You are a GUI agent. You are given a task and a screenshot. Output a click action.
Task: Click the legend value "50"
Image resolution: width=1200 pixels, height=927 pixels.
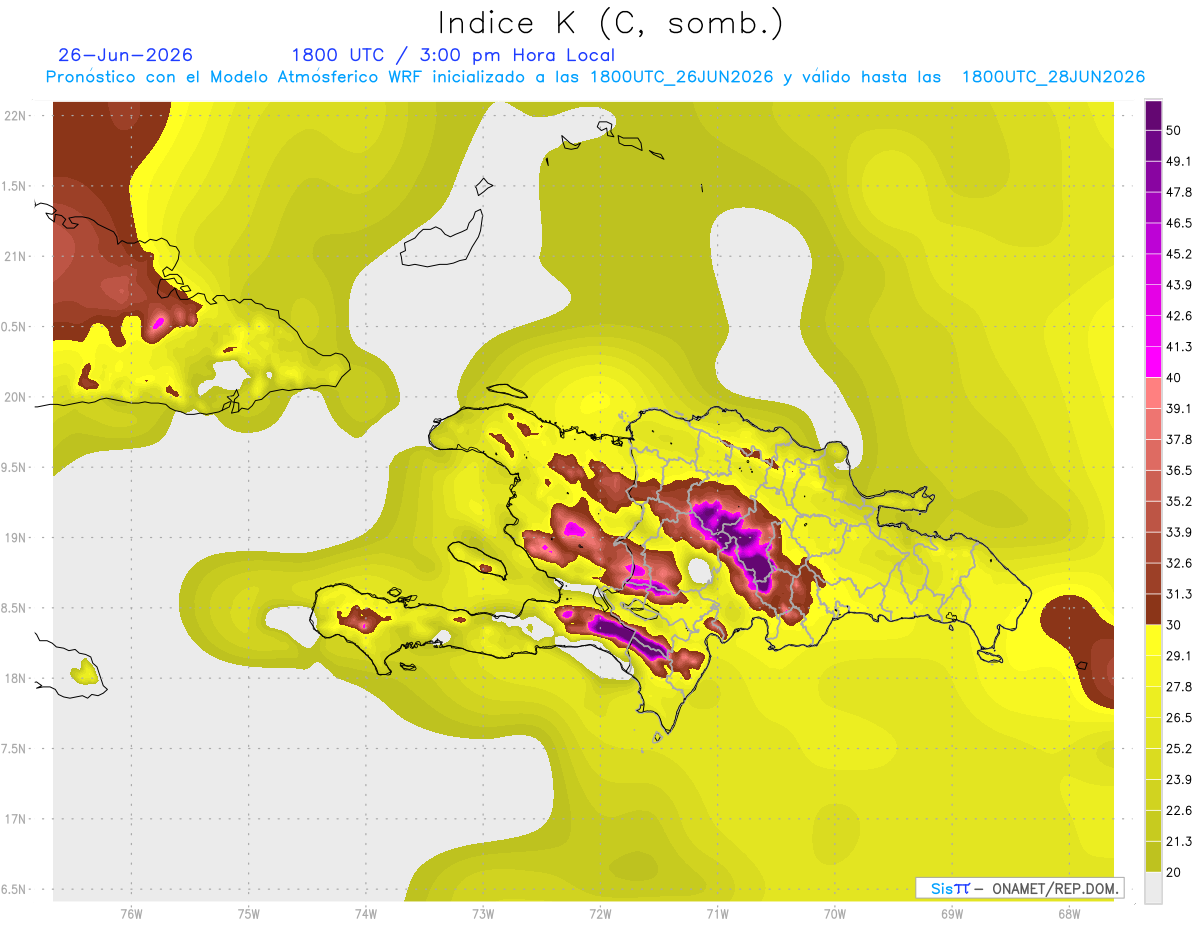pos(1174,130)
